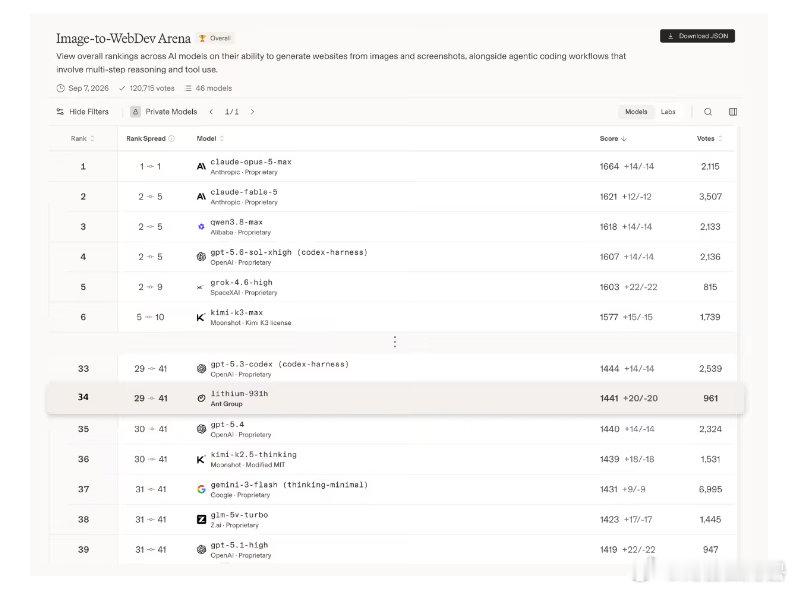Click score 1441 +20/-20 cell
The height and width of the screenshot is (590, 794).
628,399
